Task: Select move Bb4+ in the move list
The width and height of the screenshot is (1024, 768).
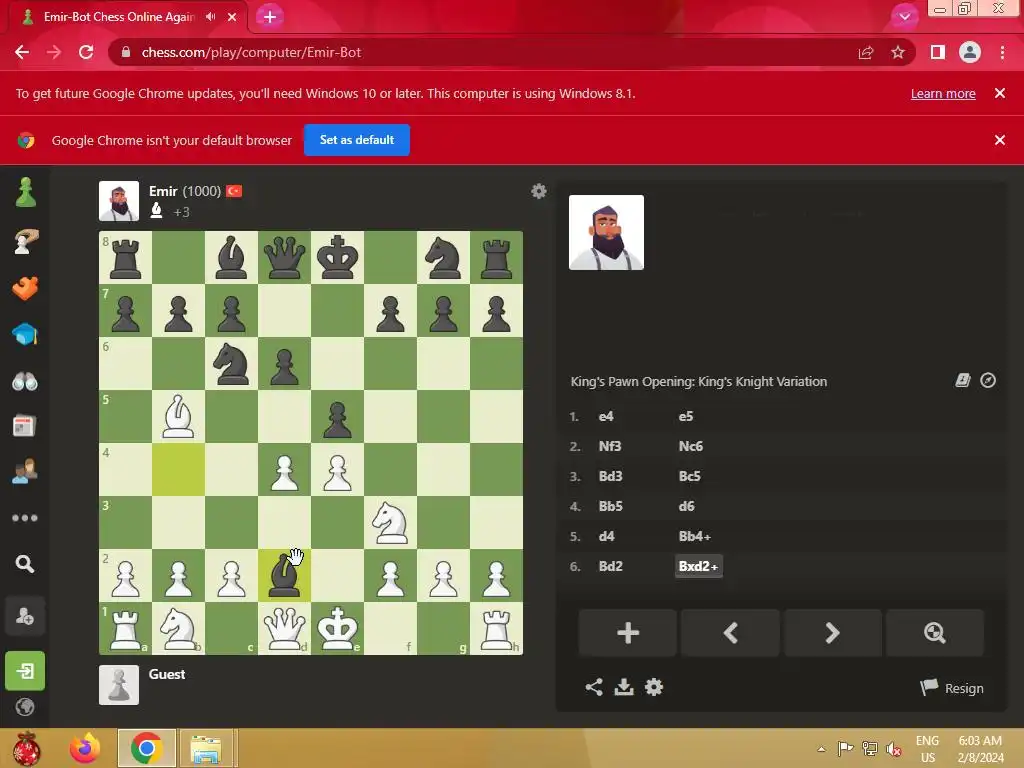Action: pyautogui.click(x=695, y=536)
